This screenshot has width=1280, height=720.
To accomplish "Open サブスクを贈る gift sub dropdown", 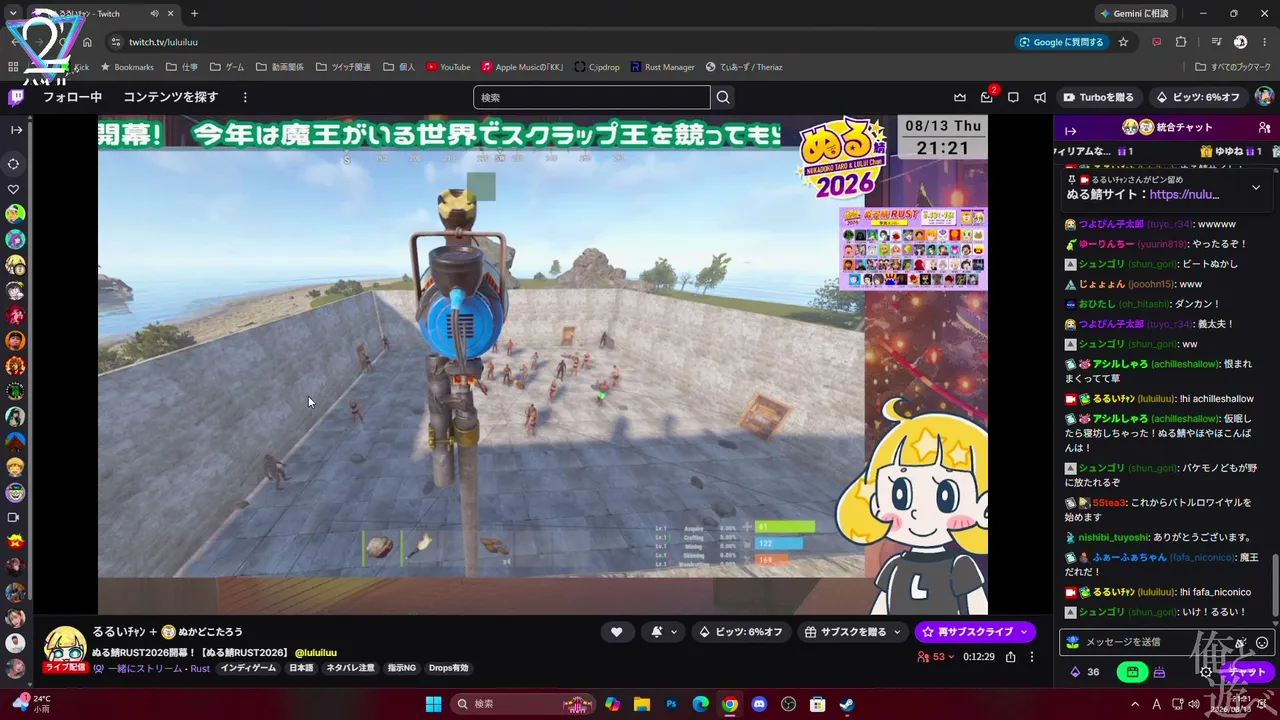I will (852, 631).
